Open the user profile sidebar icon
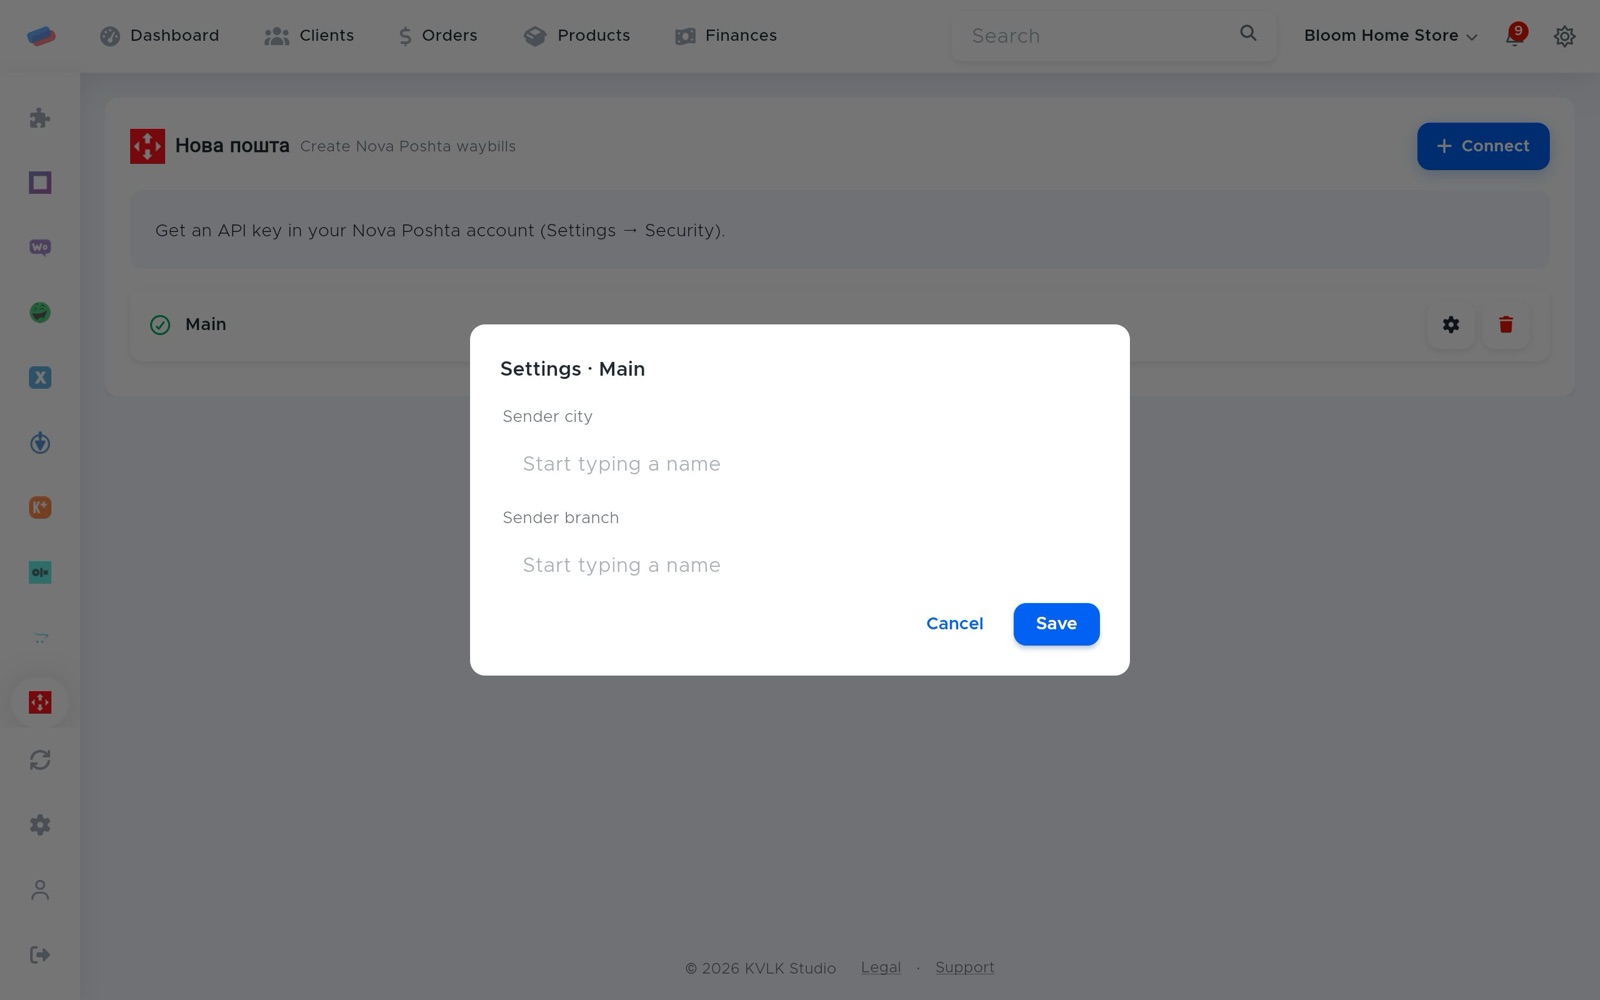The width and height of the screenshot is (1600, 1000). 40,890
